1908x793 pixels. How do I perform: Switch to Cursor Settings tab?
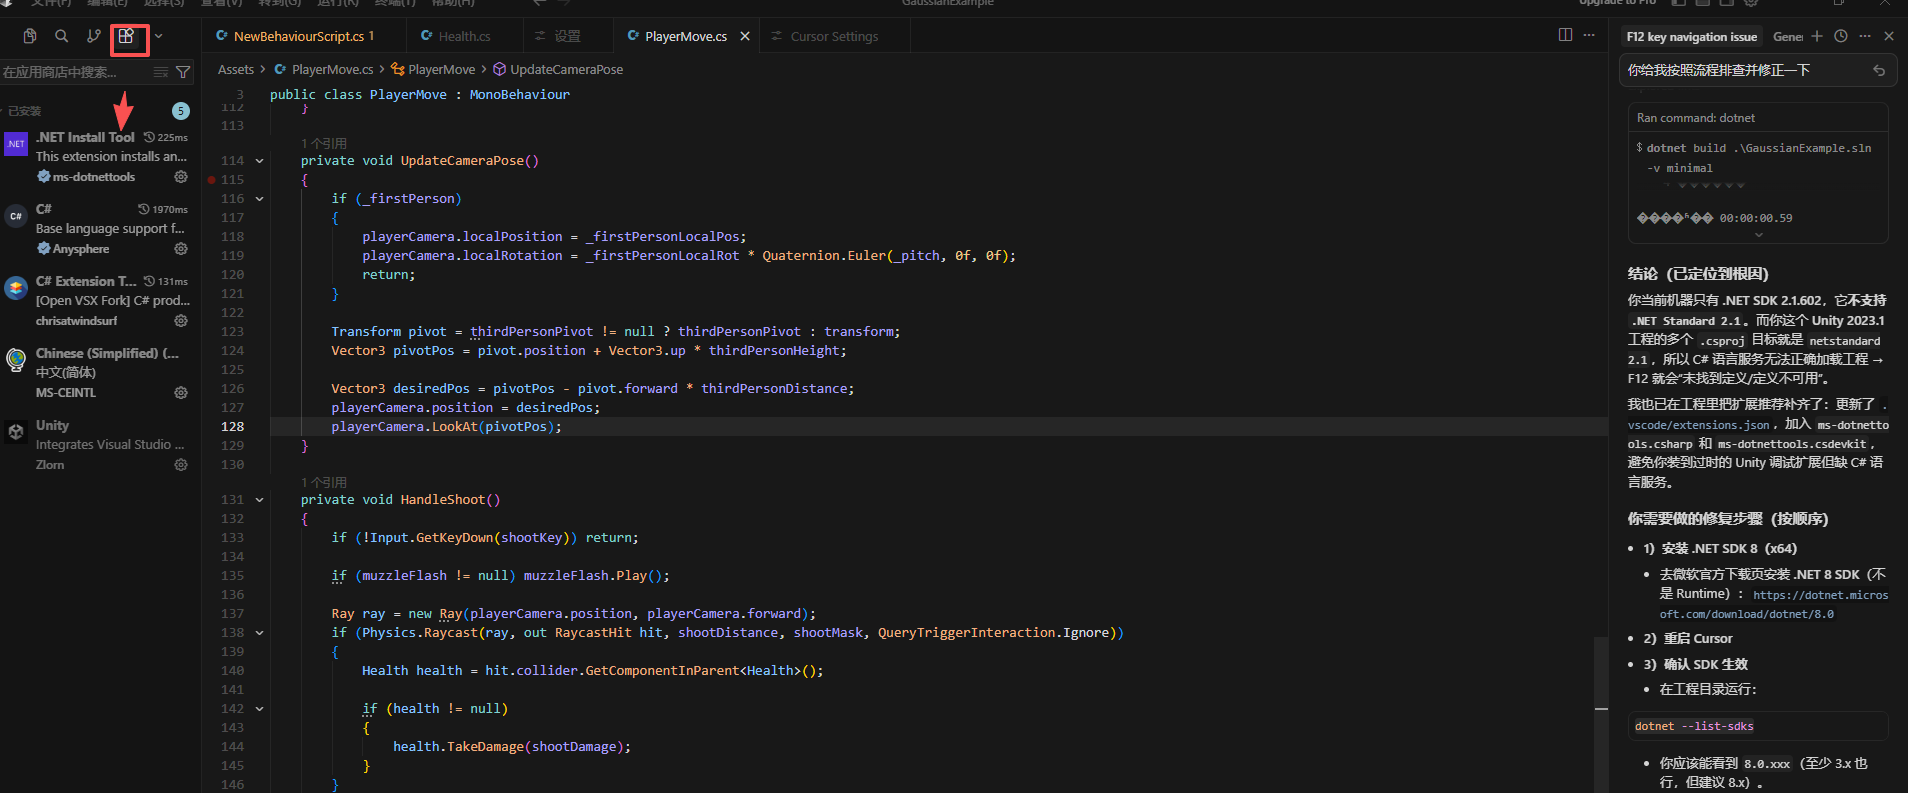[x=834, y=36]
